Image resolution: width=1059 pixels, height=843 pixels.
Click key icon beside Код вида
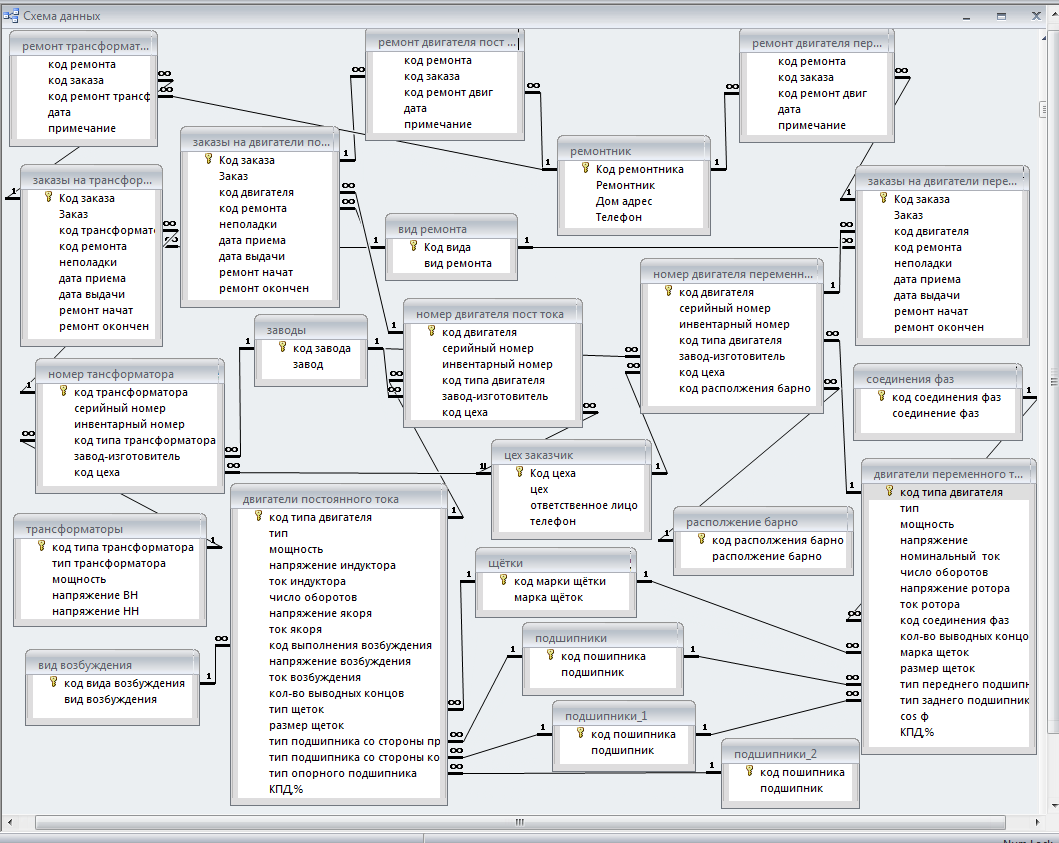click(x=413, y=247)
